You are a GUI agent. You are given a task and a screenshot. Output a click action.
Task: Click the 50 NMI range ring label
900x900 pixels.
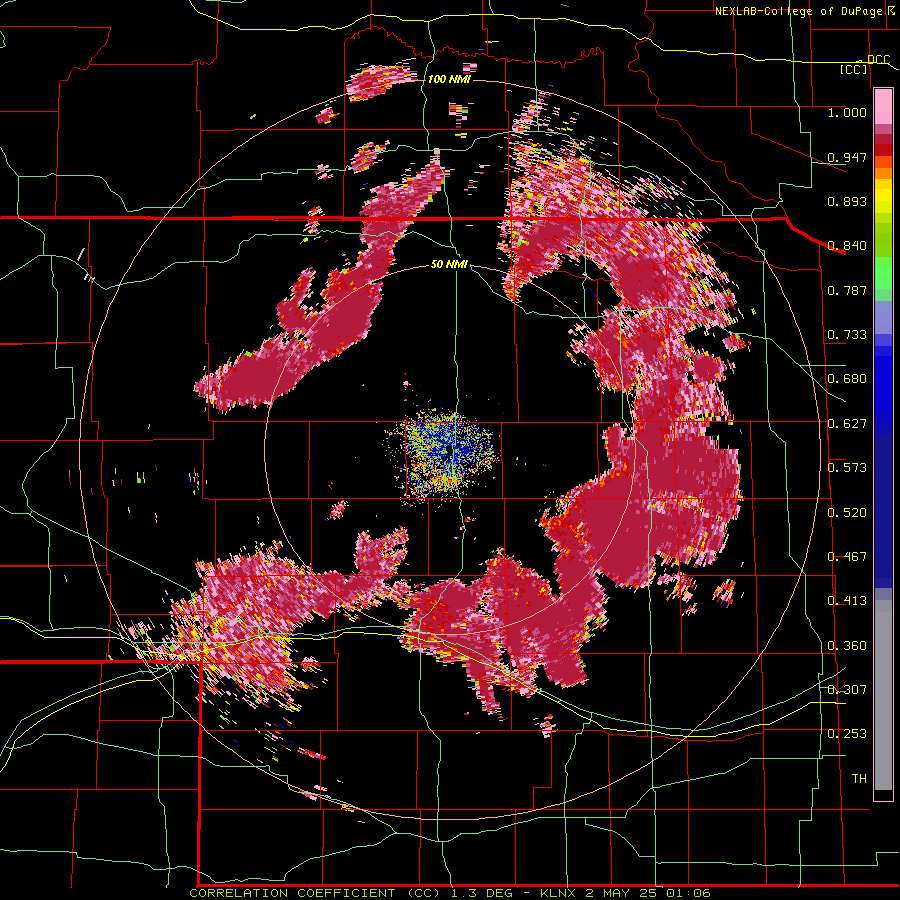pos(449,265)
